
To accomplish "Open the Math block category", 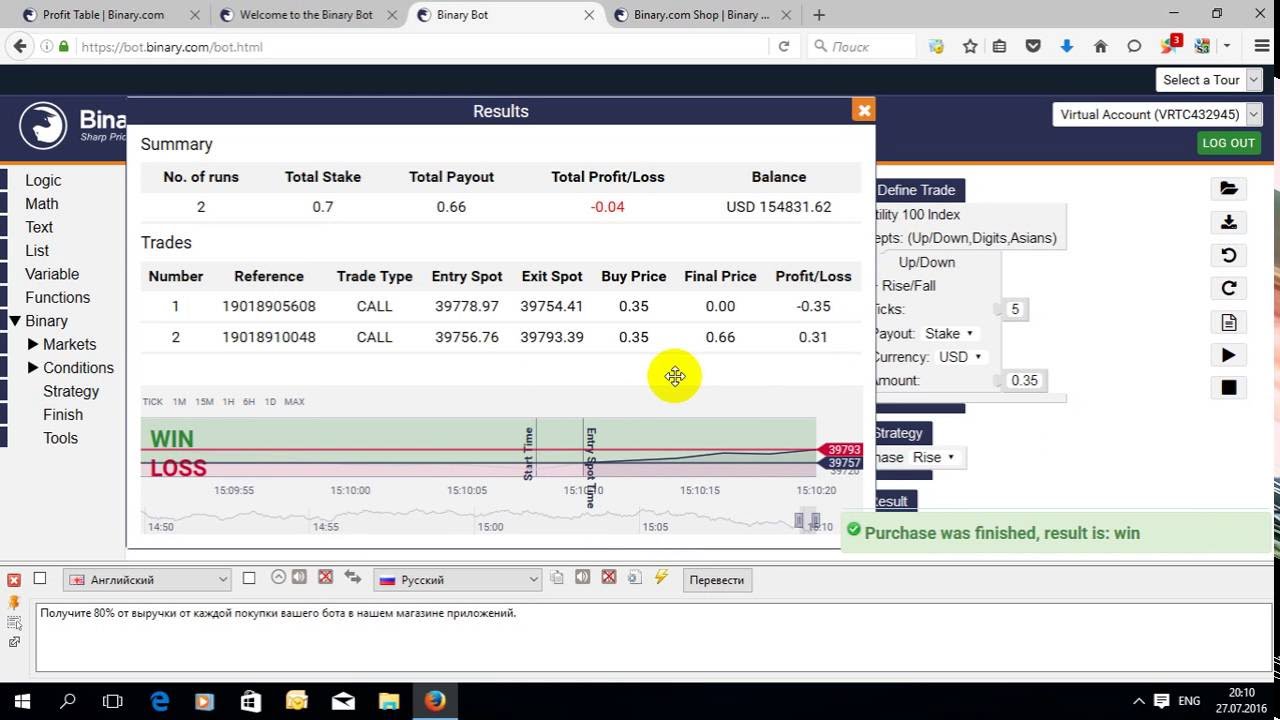I will point(41,204).
